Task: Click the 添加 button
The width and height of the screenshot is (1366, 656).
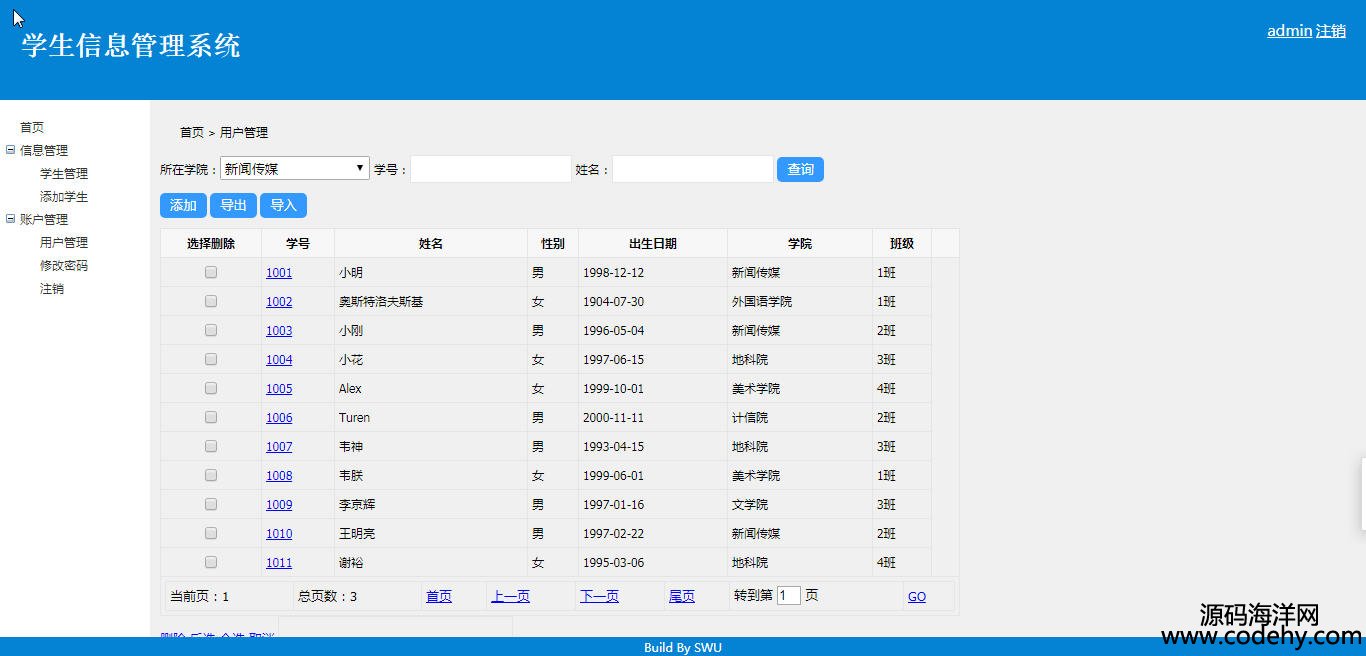Action: click(x=183, y=205)
